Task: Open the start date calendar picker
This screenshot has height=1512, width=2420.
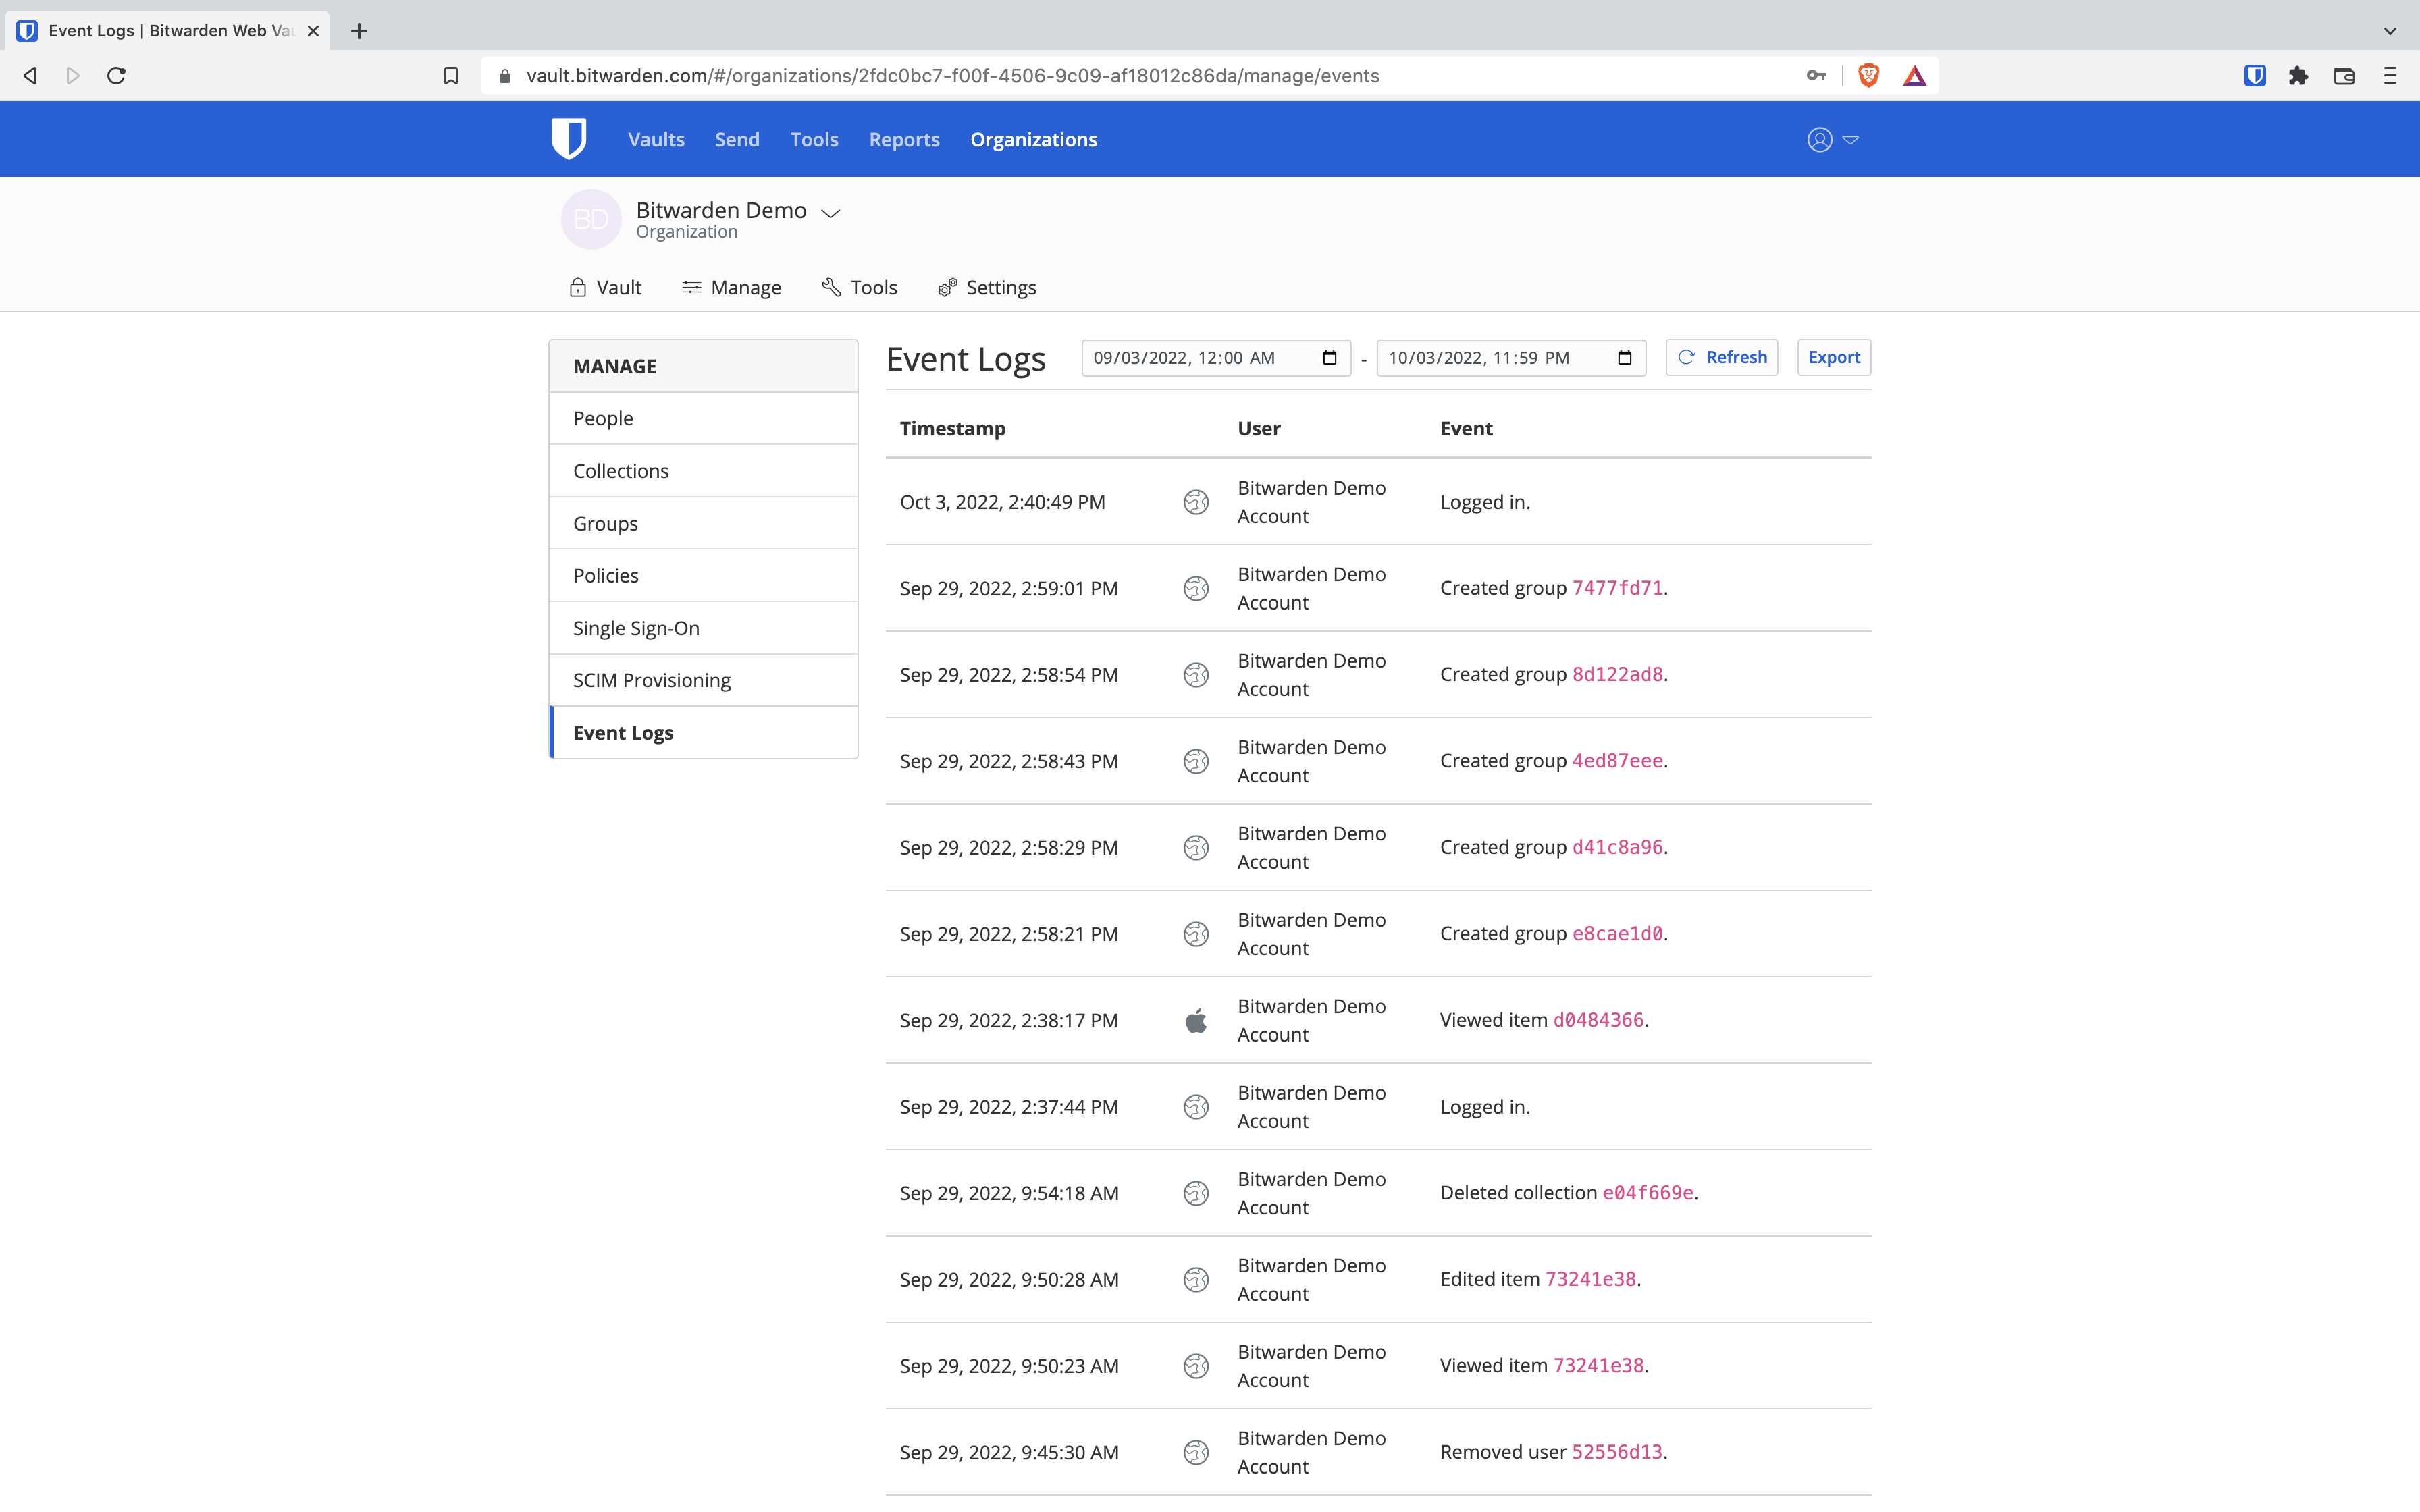Action: pyautogui.click(x=1329, y=358)
